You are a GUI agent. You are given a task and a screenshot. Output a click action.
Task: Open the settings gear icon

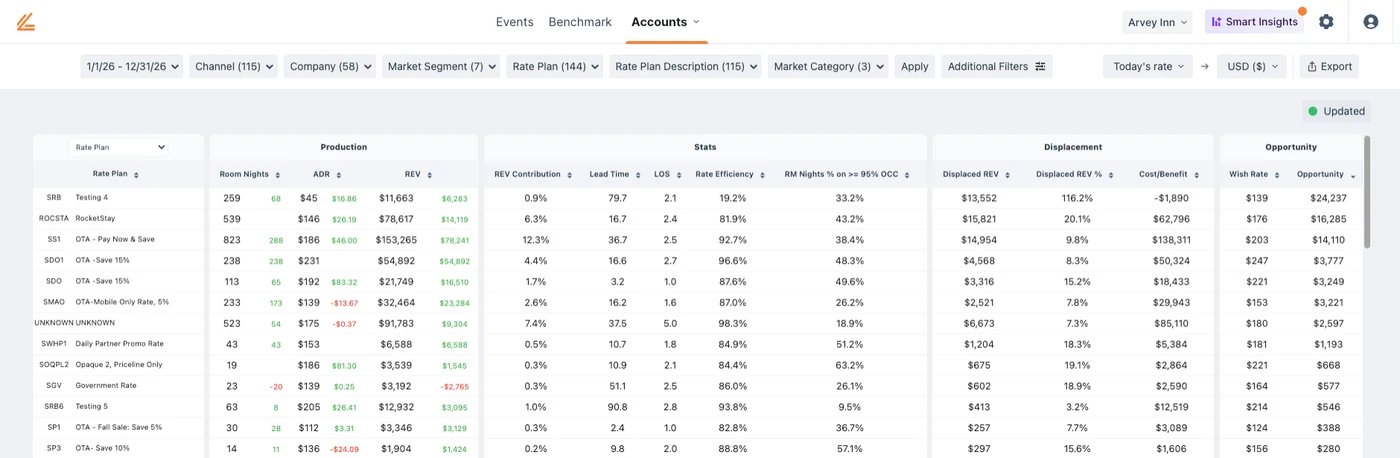pyautogui.click(x=1326, y=22)
